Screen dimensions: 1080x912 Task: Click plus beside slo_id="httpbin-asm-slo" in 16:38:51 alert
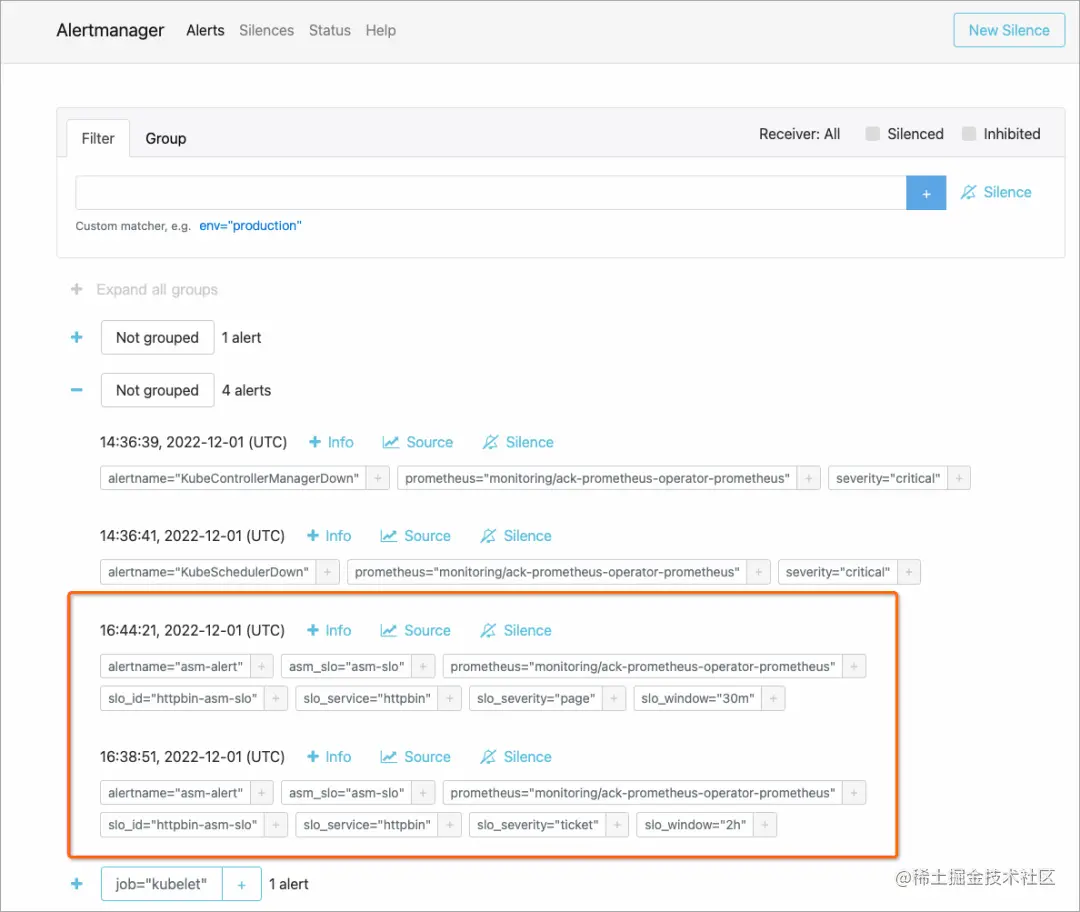[276, 825]
